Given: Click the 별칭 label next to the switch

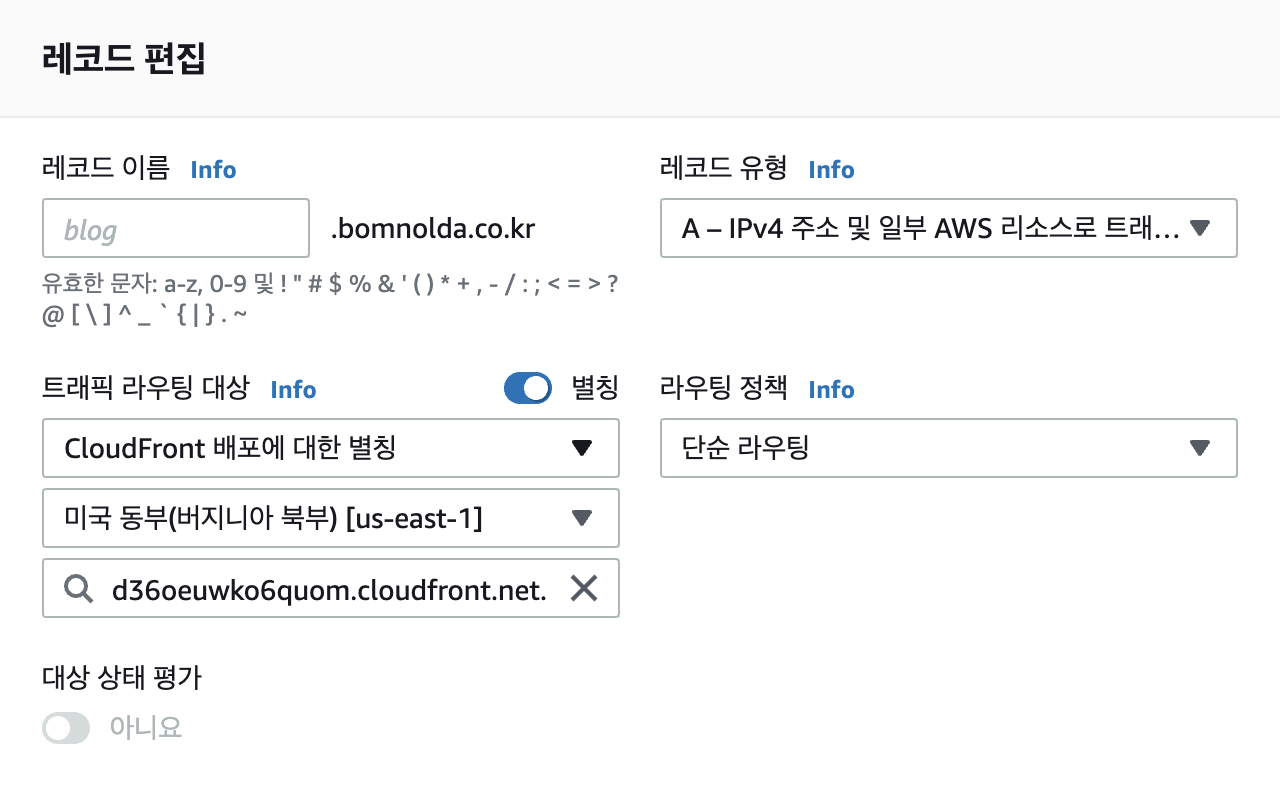Looking at the screenshot, I should [x=594, y=388].
